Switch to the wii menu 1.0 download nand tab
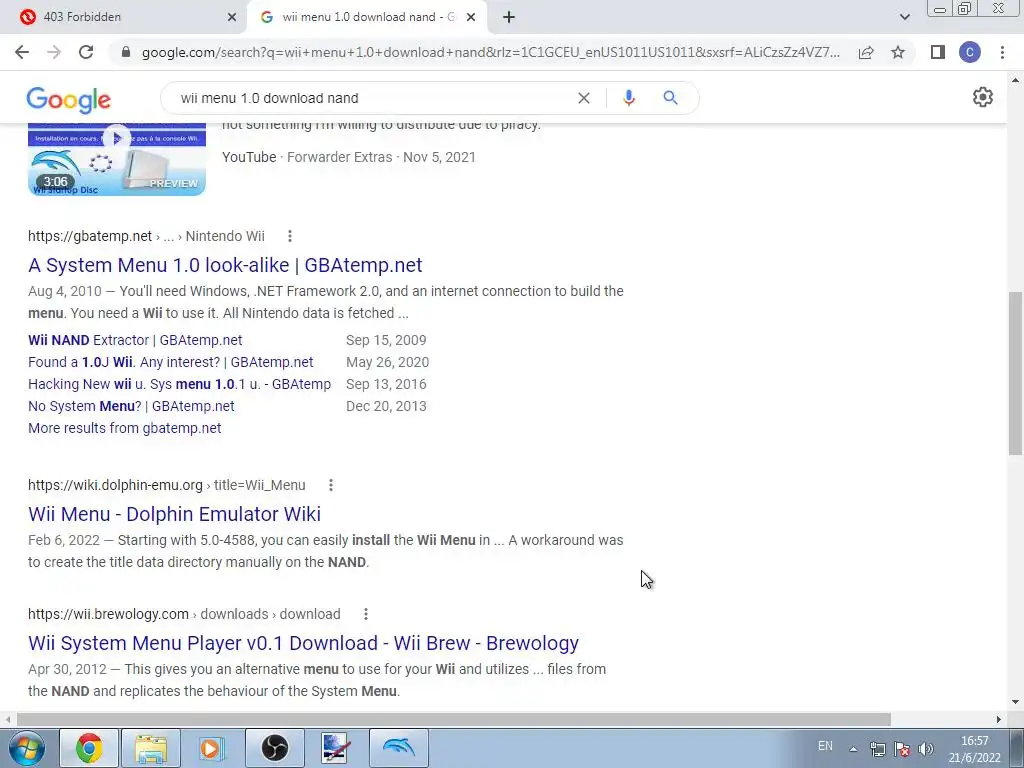This screenshot has height=768, width=1024. pyautogui.click(x=366, y=17)
